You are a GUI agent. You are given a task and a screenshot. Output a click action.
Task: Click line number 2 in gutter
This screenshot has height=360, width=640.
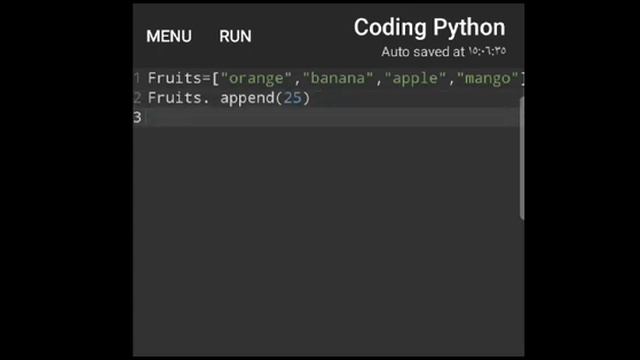[x=137, y=98]
